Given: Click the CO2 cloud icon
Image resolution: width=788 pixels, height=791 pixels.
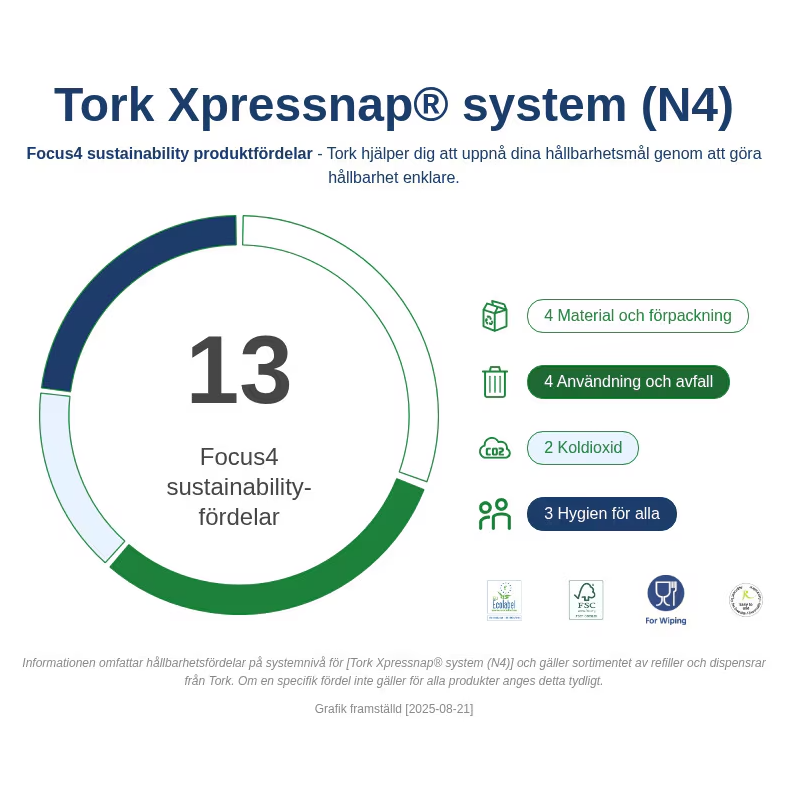Looking at the screenshot, I should (x=494, y=448).
